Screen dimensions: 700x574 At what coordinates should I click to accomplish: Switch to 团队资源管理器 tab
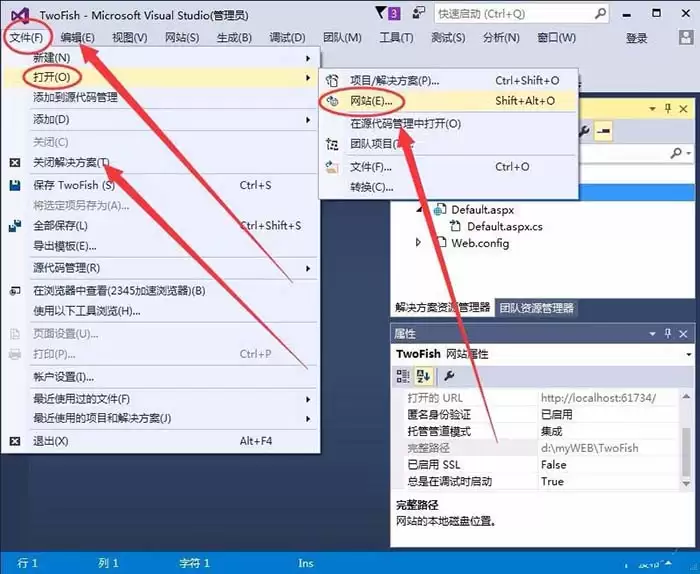click(x=536, y=308)
